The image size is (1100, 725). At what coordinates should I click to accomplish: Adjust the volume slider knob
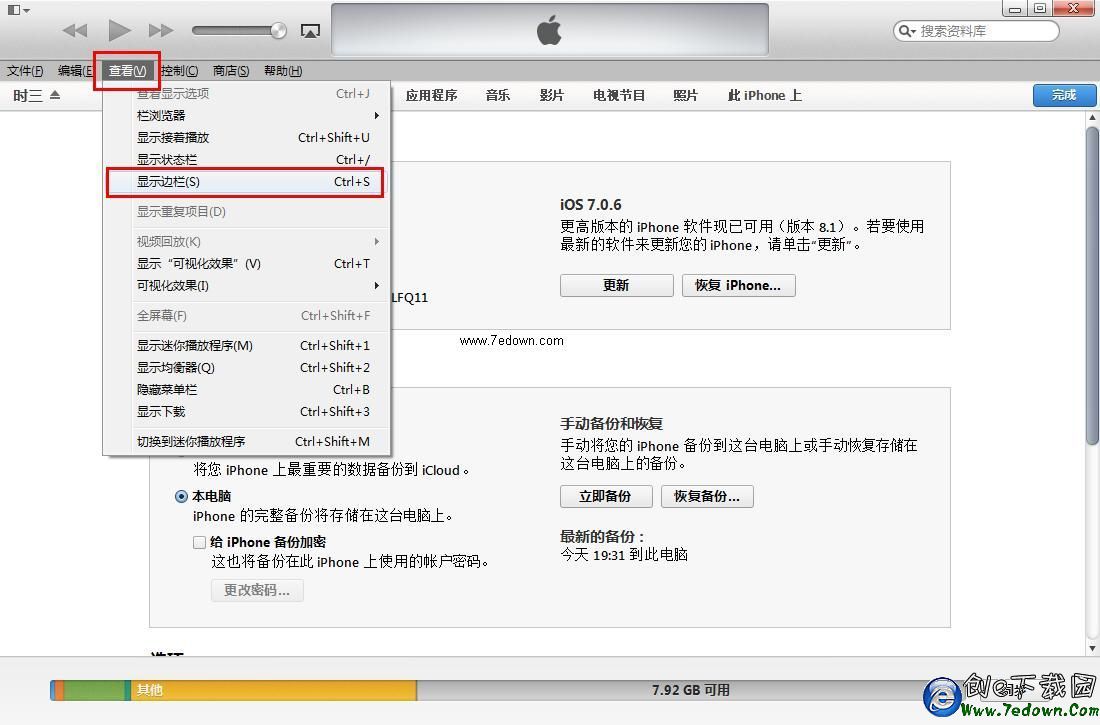[x=278, y=31]
